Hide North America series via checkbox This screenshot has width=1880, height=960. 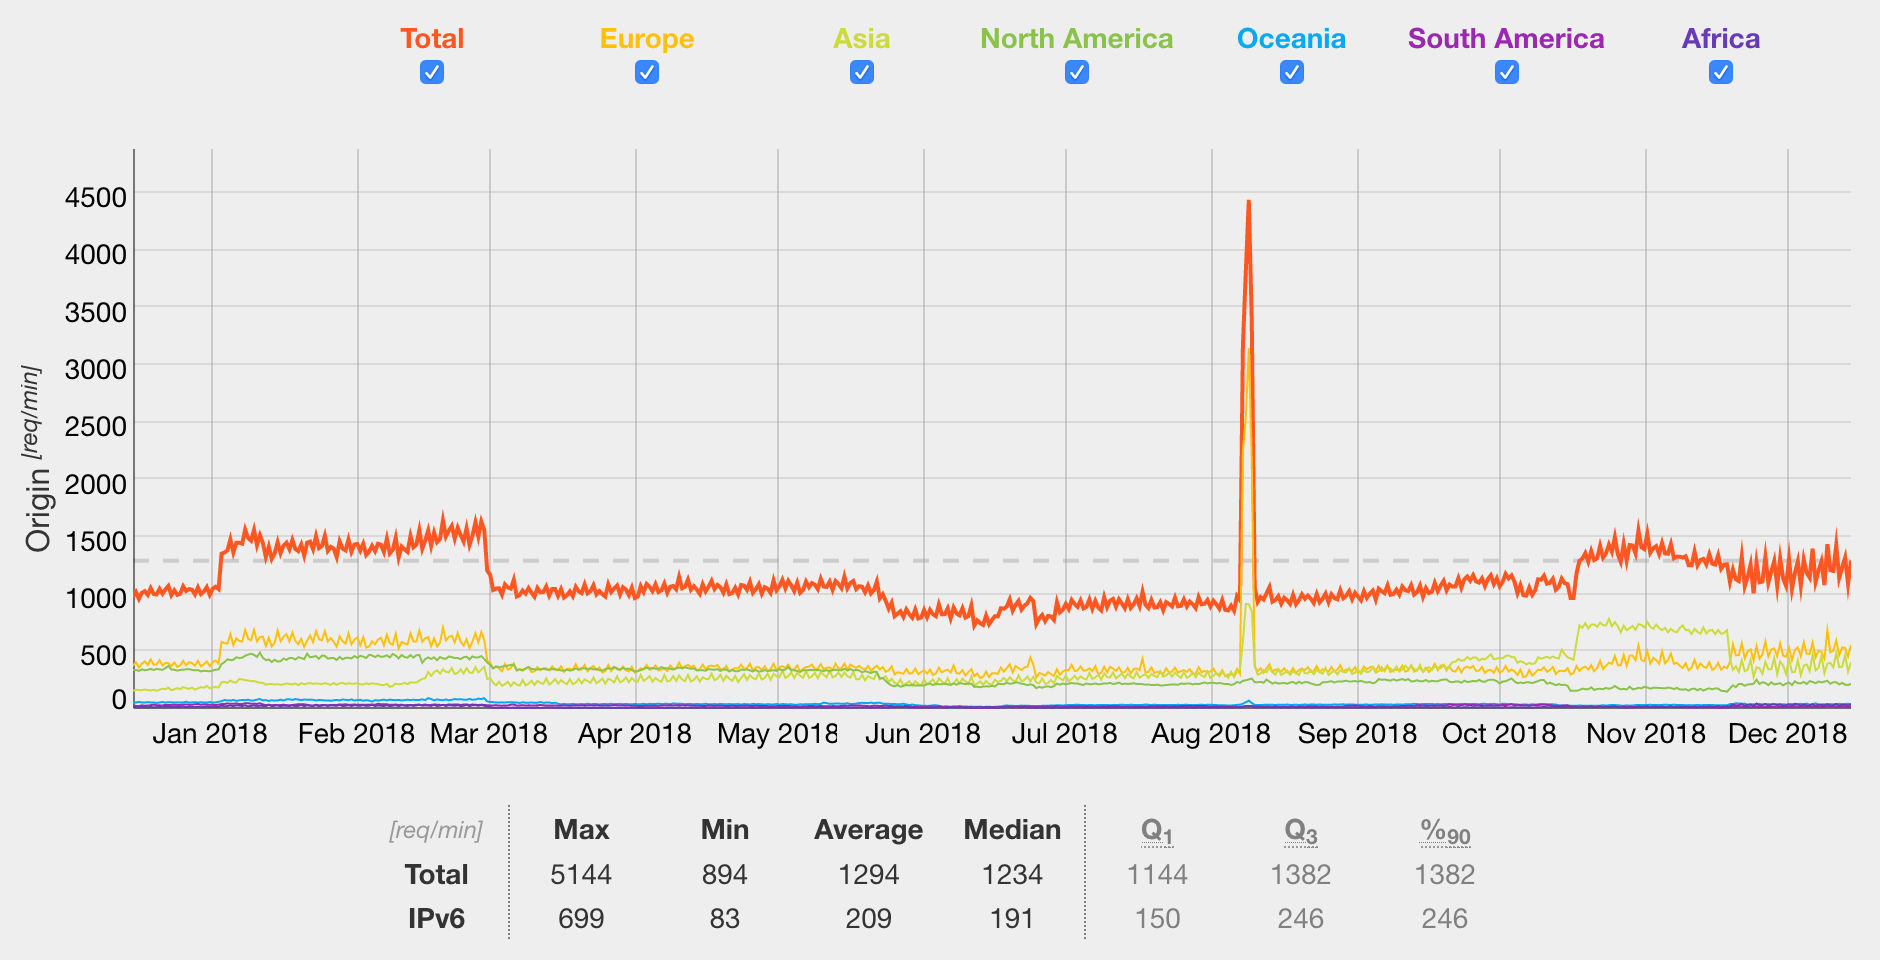pyautogui.click(x=1077, y=72)
